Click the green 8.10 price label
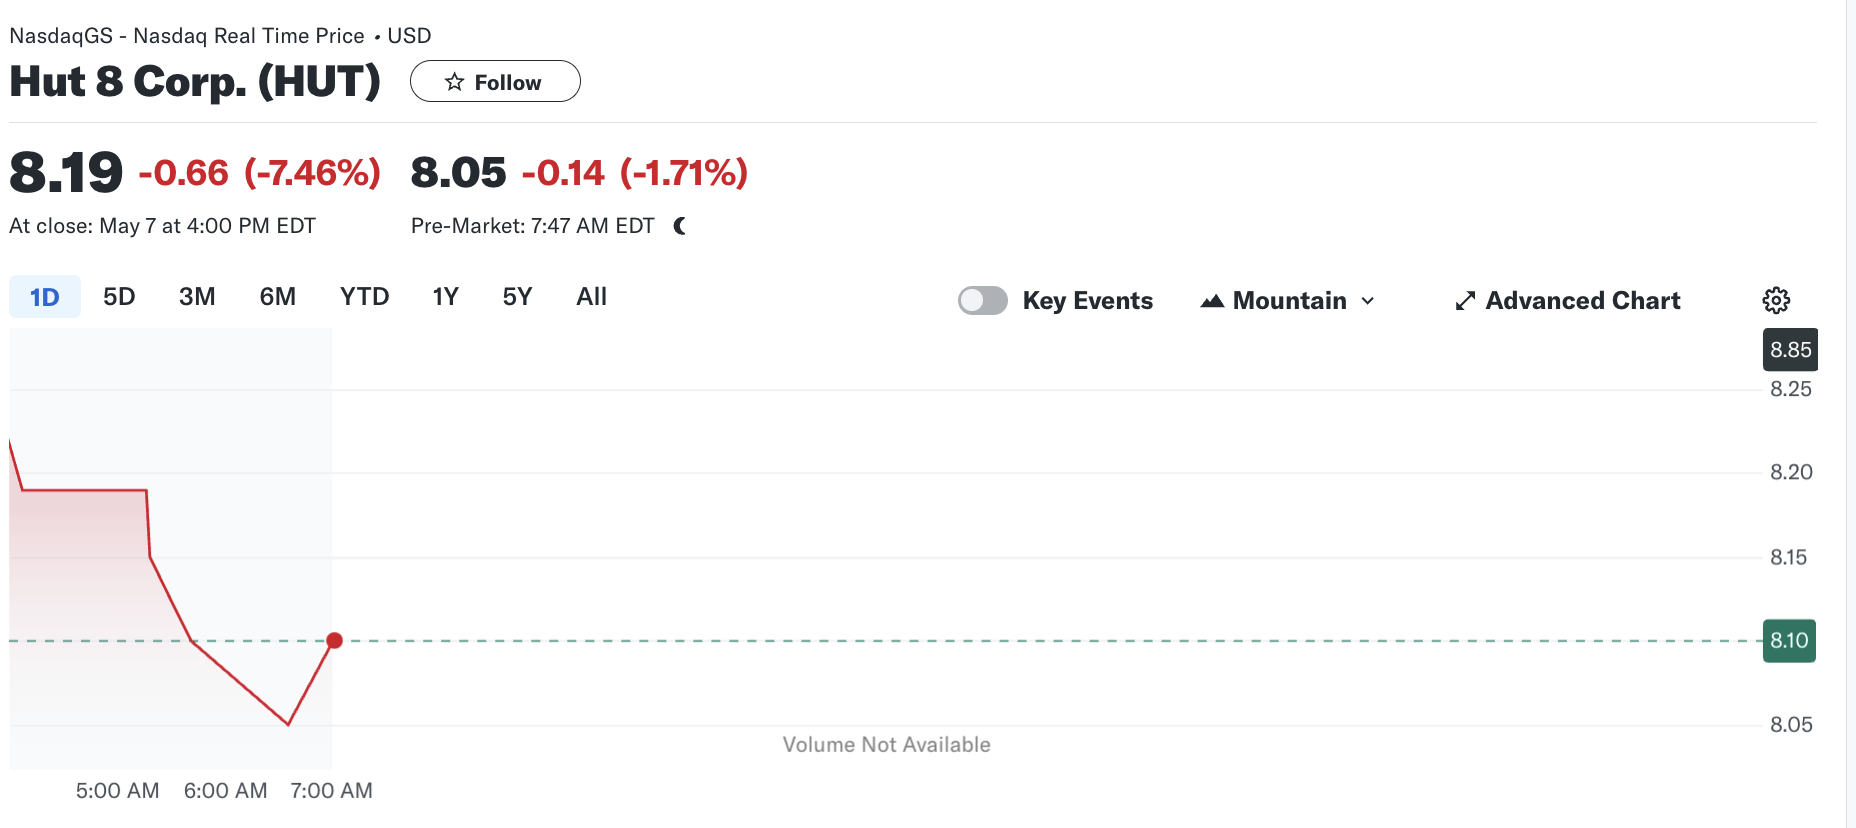 pos(1789,641)
